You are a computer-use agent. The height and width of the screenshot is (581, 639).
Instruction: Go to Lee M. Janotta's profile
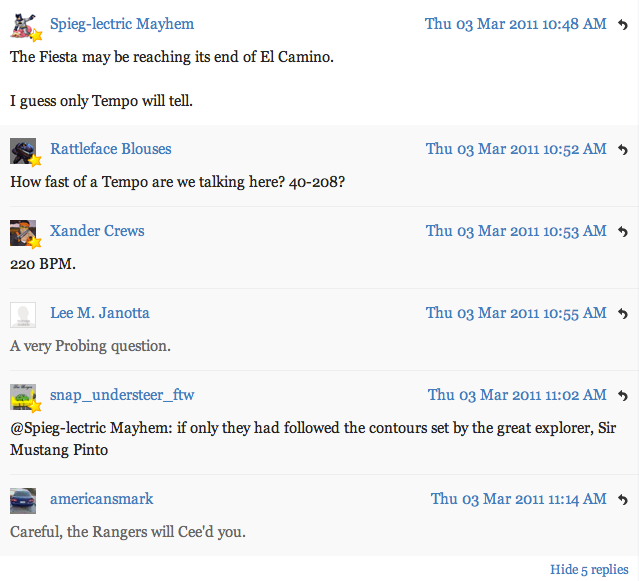point(100,313)
